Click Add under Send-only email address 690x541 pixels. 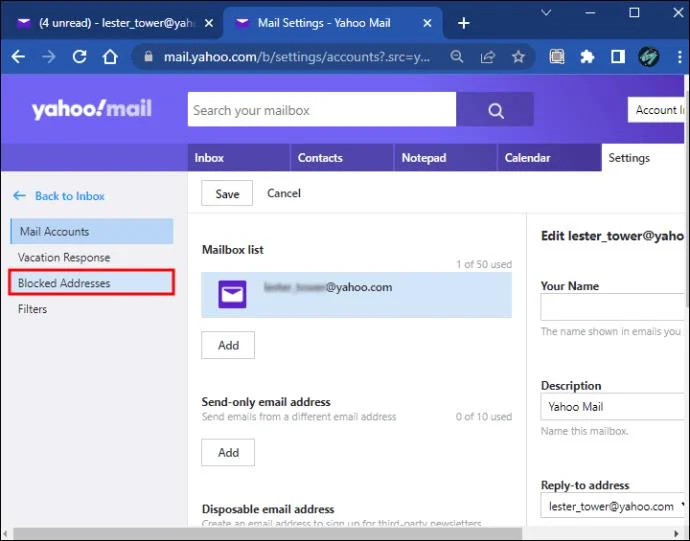tap(228, 452)
